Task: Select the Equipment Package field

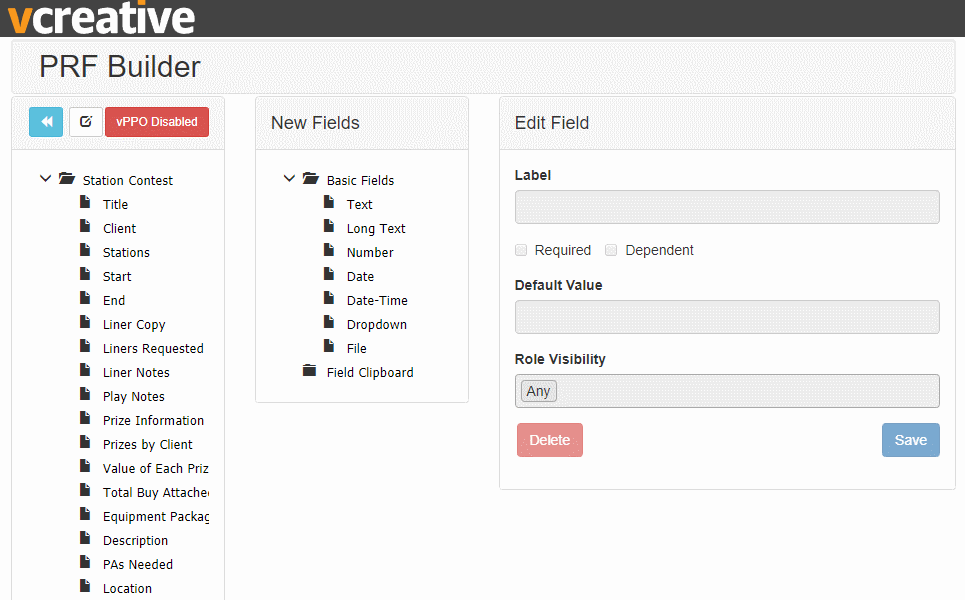Action: [156, 516]
